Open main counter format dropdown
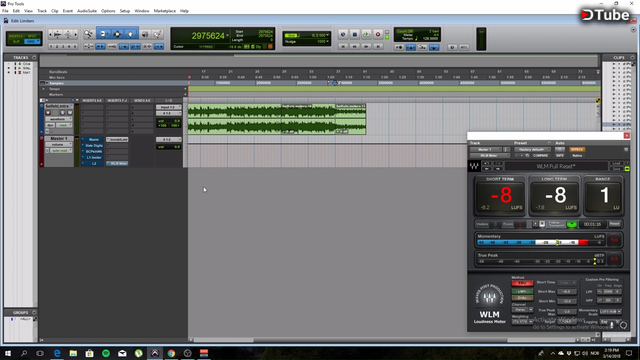The width and height of the screenshot is (640, 360). [x=227, y=36]
